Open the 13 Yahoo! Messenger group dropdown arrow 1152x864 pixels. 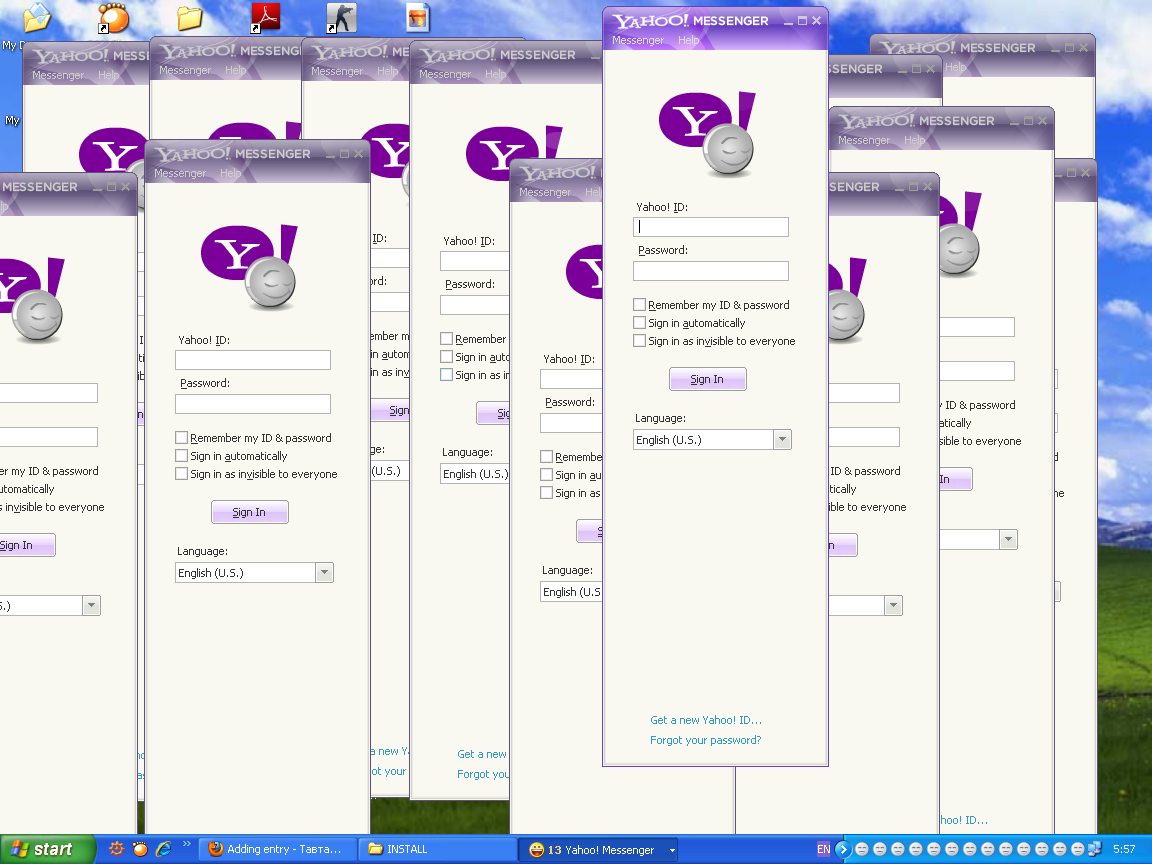672,850
